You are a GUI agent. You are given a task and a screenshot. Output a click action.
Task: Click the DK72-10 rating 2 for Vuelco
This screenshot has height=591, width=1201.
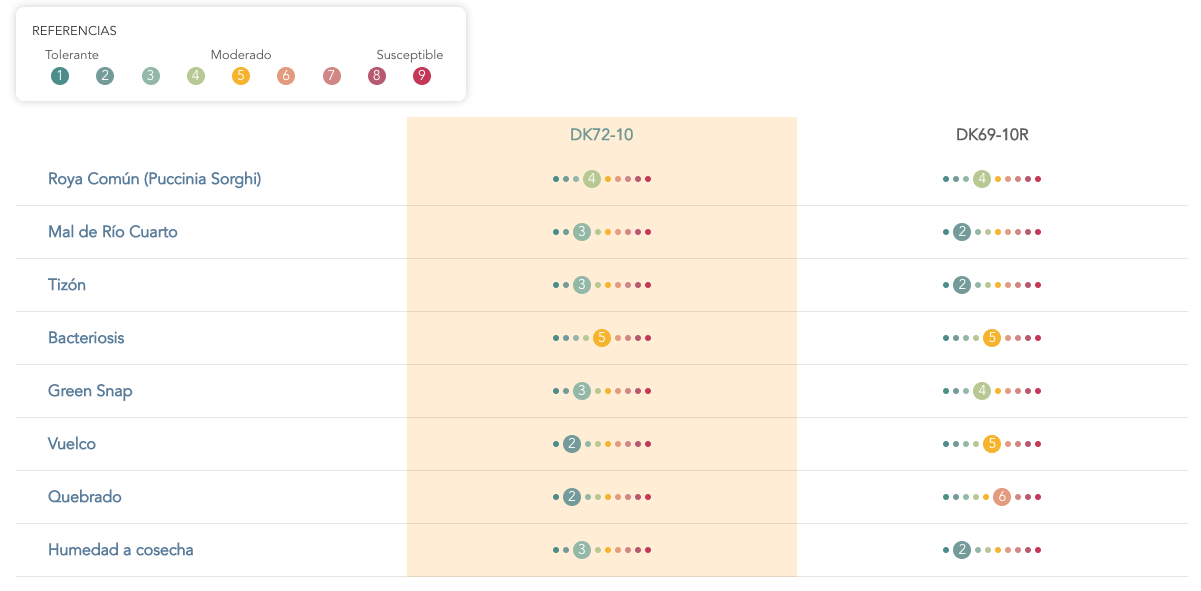pyautogui.click(x=572, y=444)
